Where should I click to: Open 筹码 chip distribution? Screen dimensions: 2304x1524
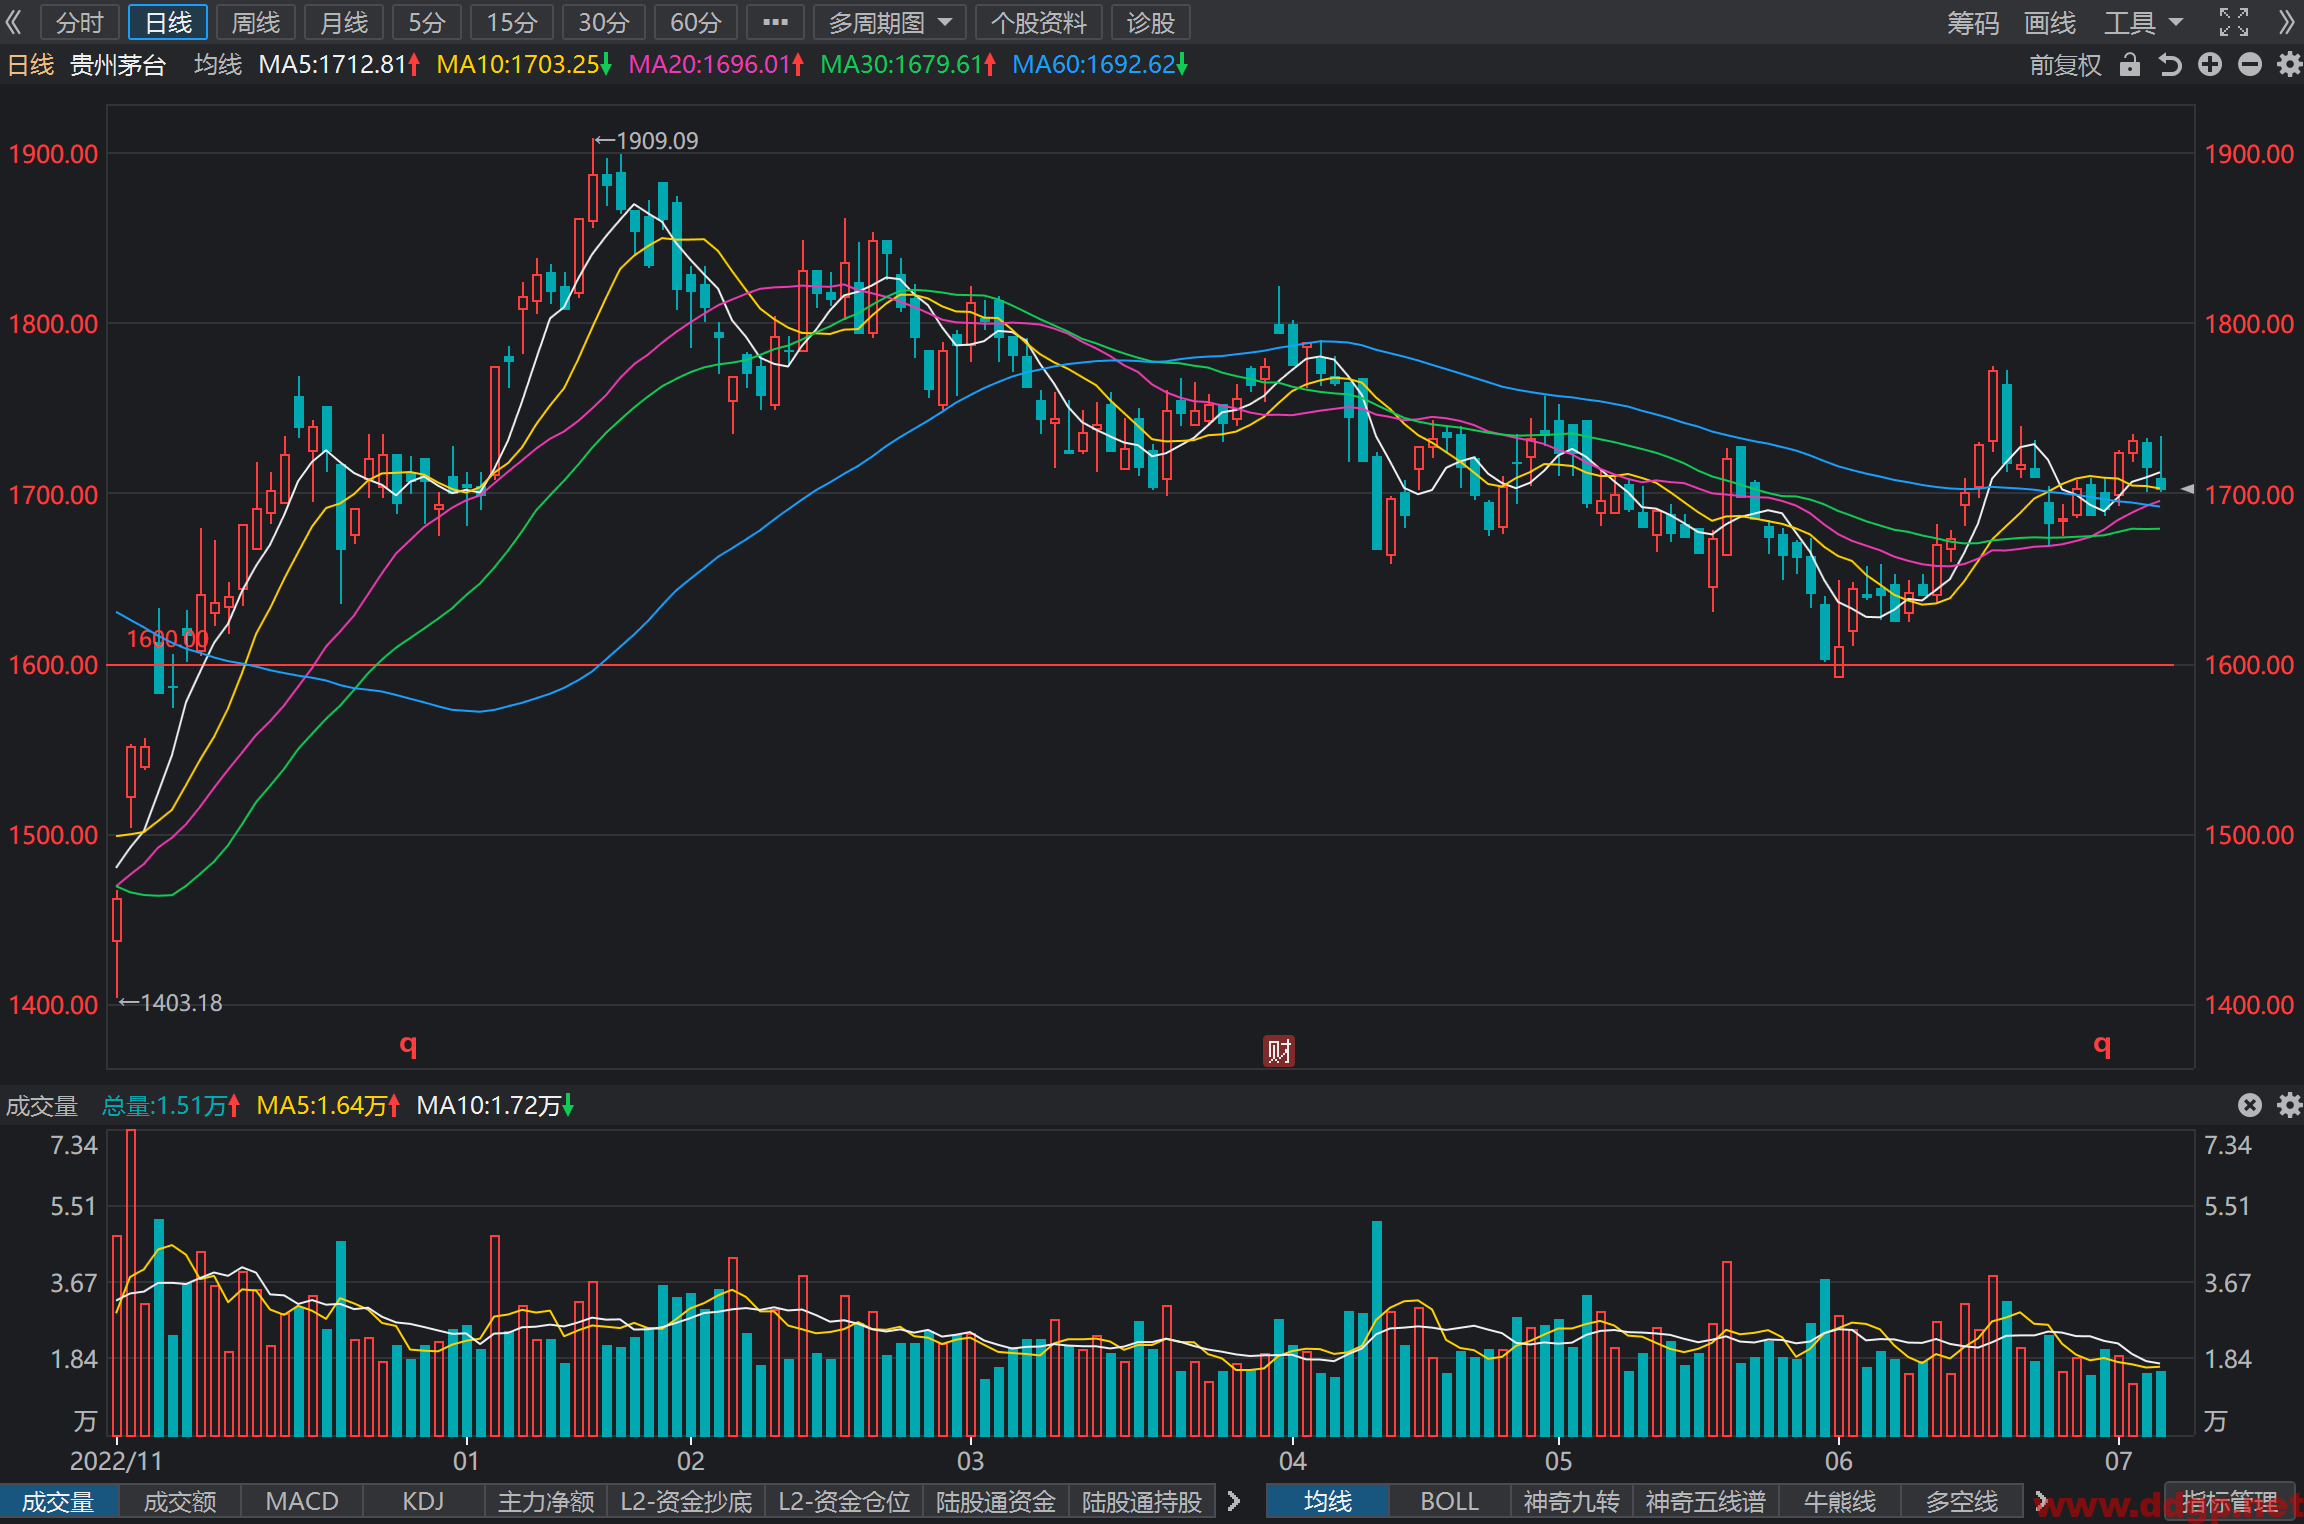tap(1972, 22)
